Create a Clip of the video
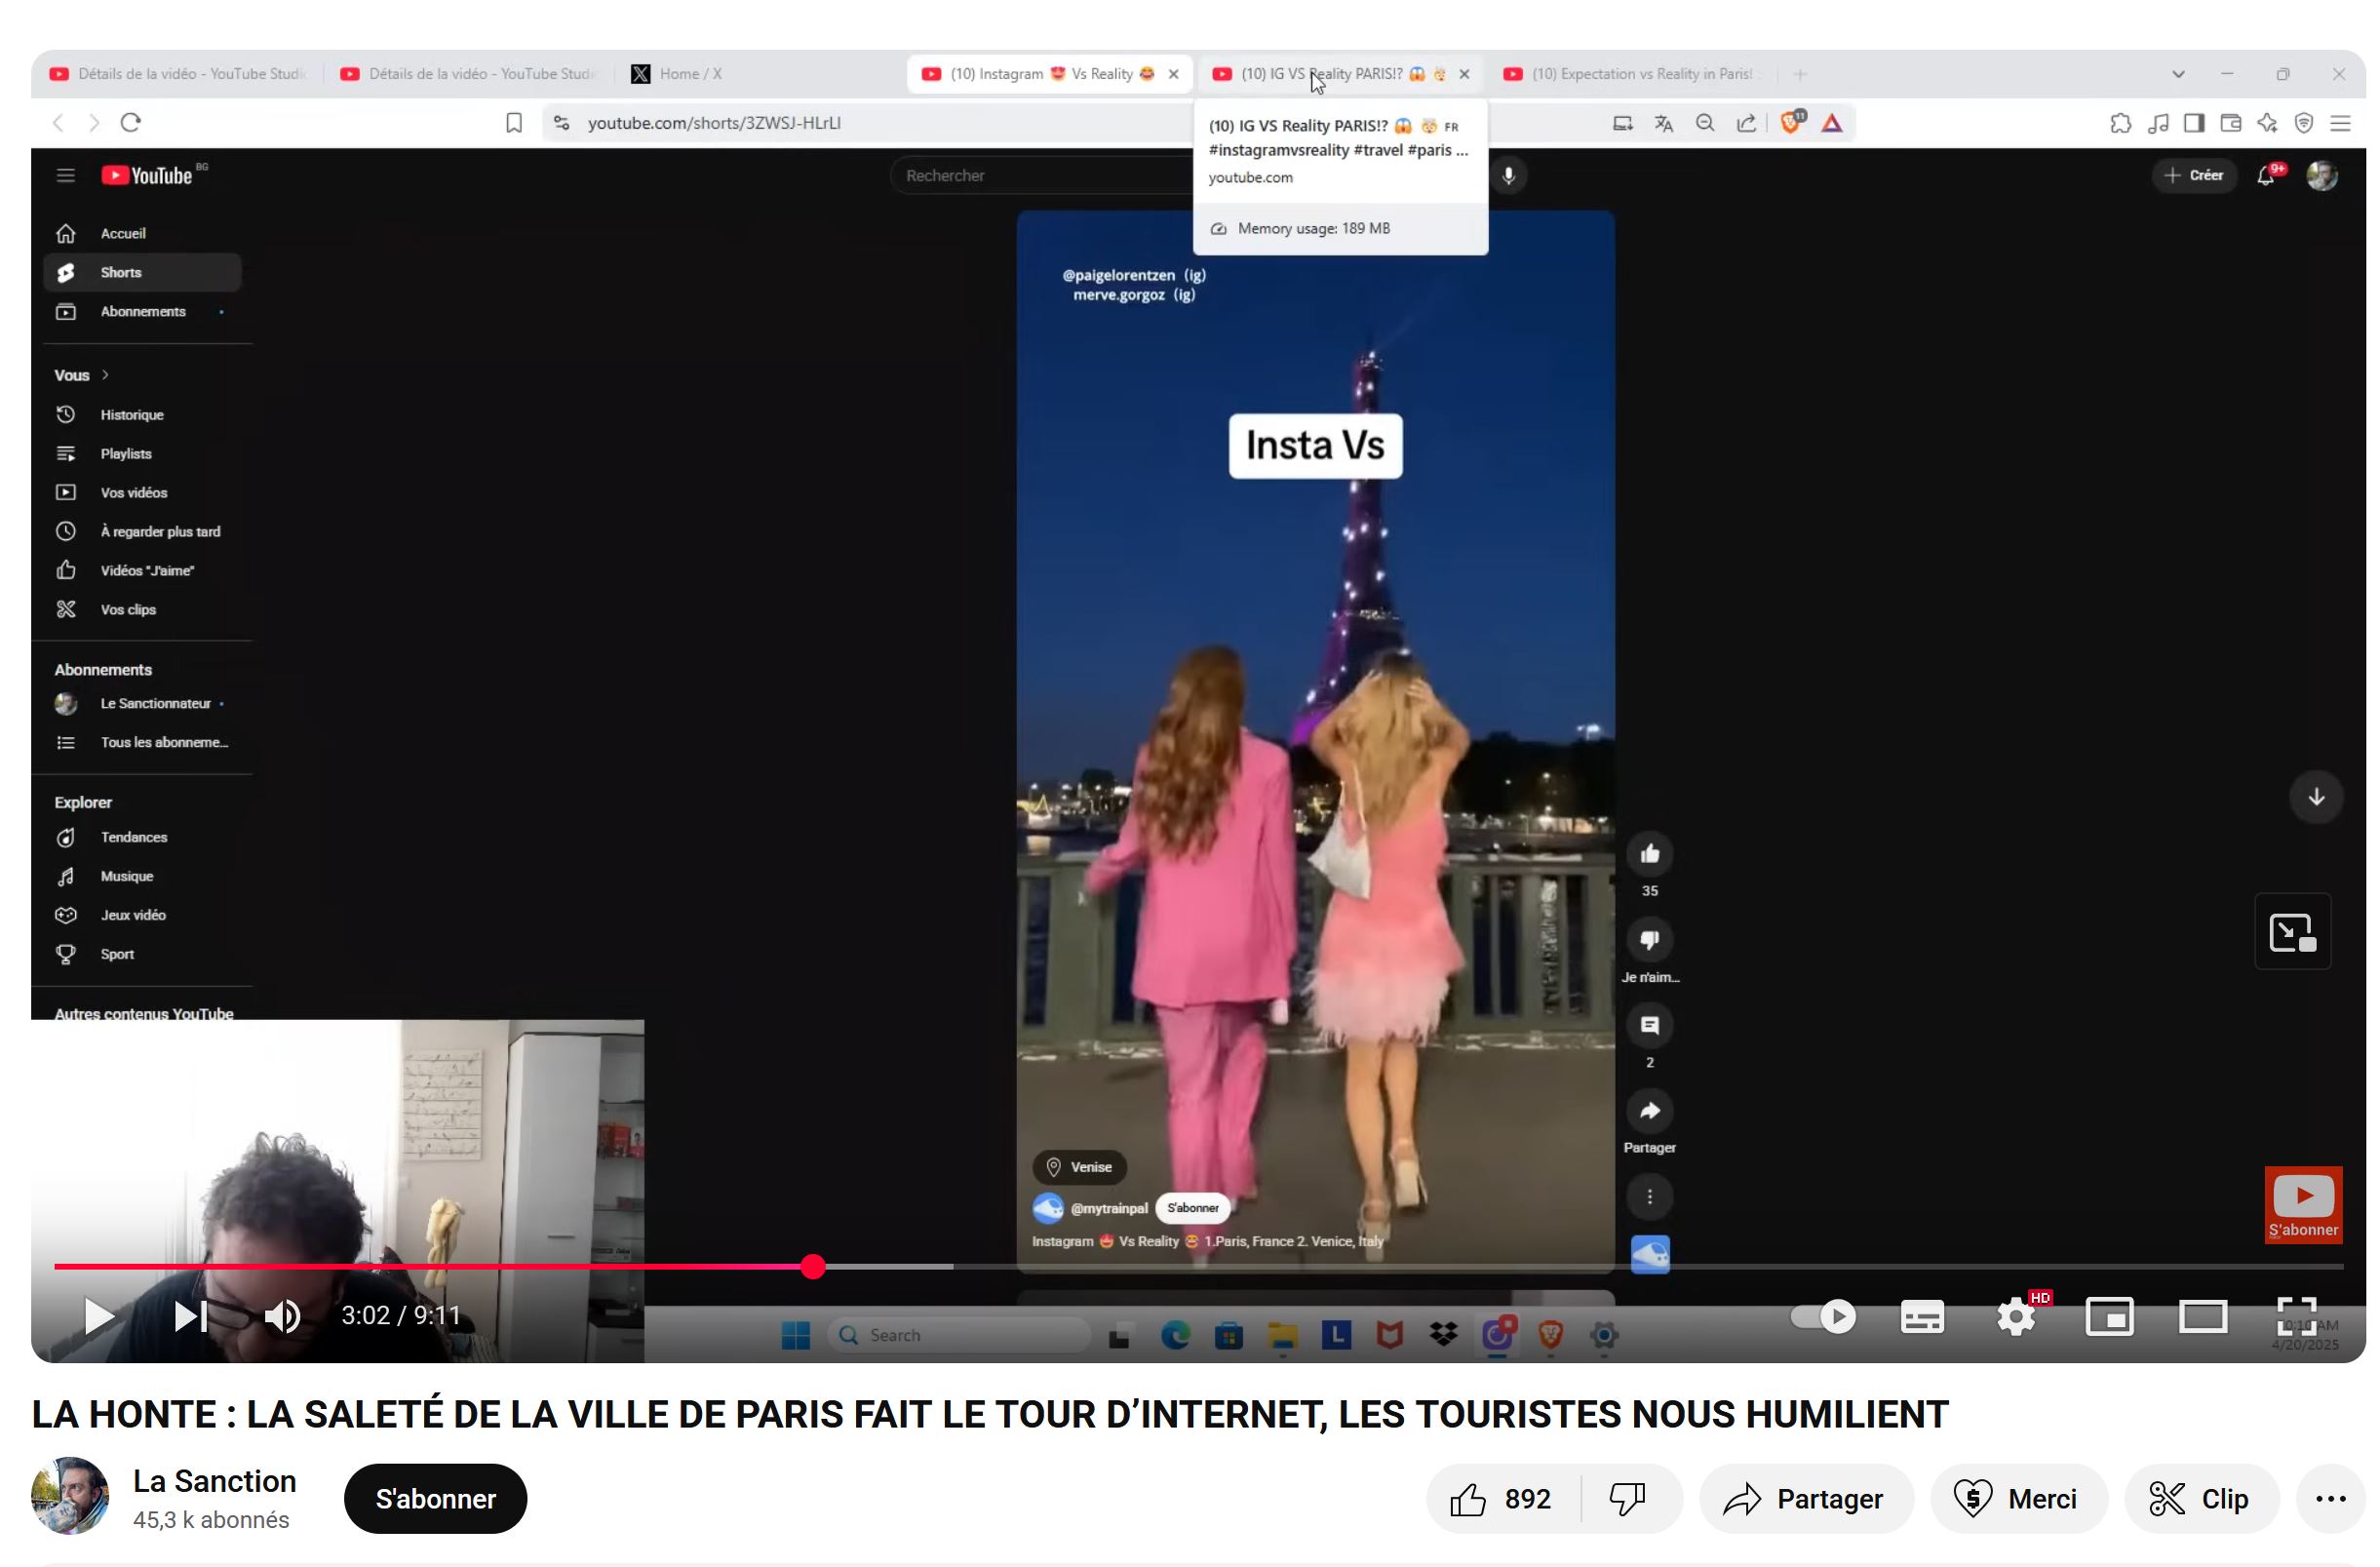The width and height of the screenshot is (2380, 1567). (2200, 1499)
